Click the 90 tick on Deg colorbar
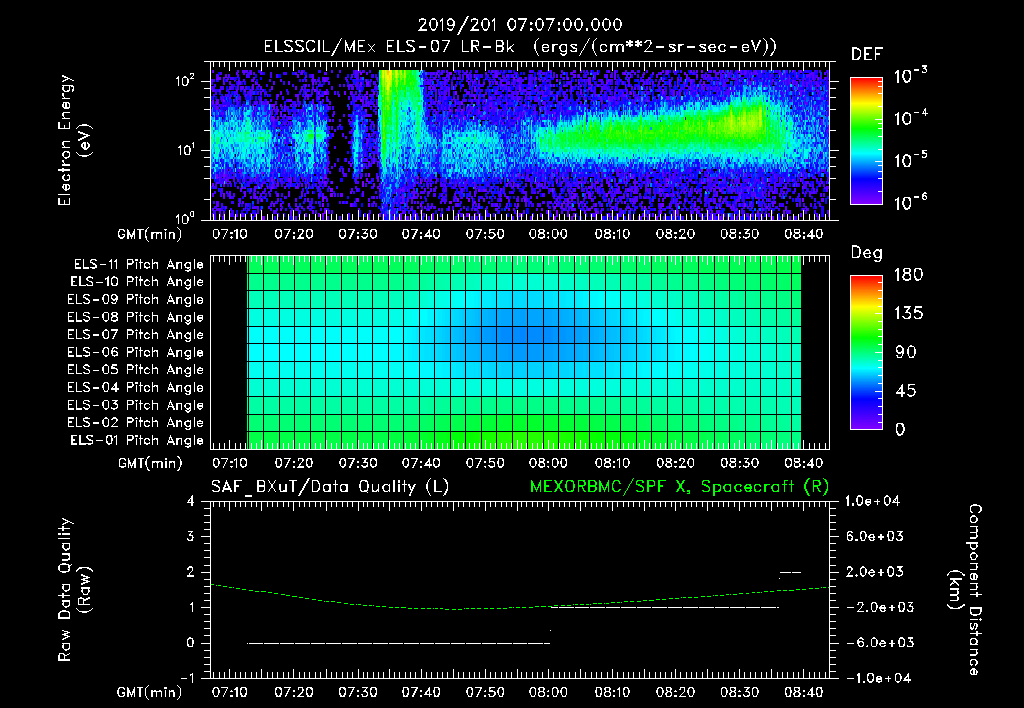This screenshot has width=1024, height=708. pyautogui.click(x=906, y=353)
